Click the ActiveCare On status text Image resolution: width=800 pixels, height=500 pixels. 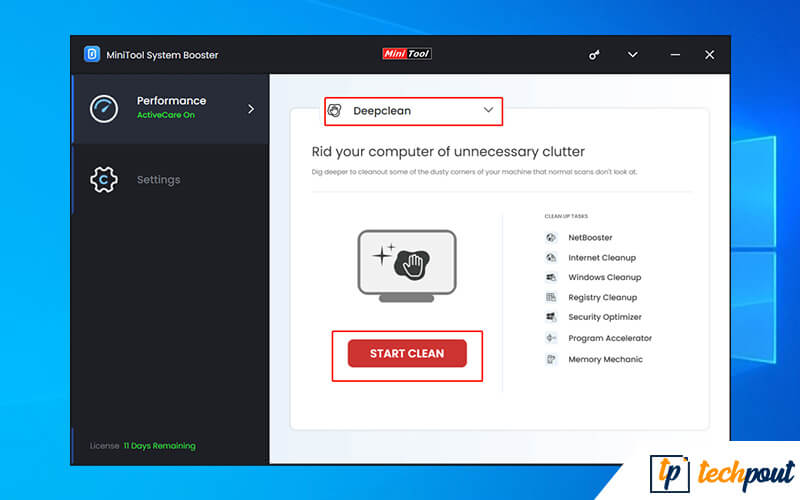[x=166, y=115]
